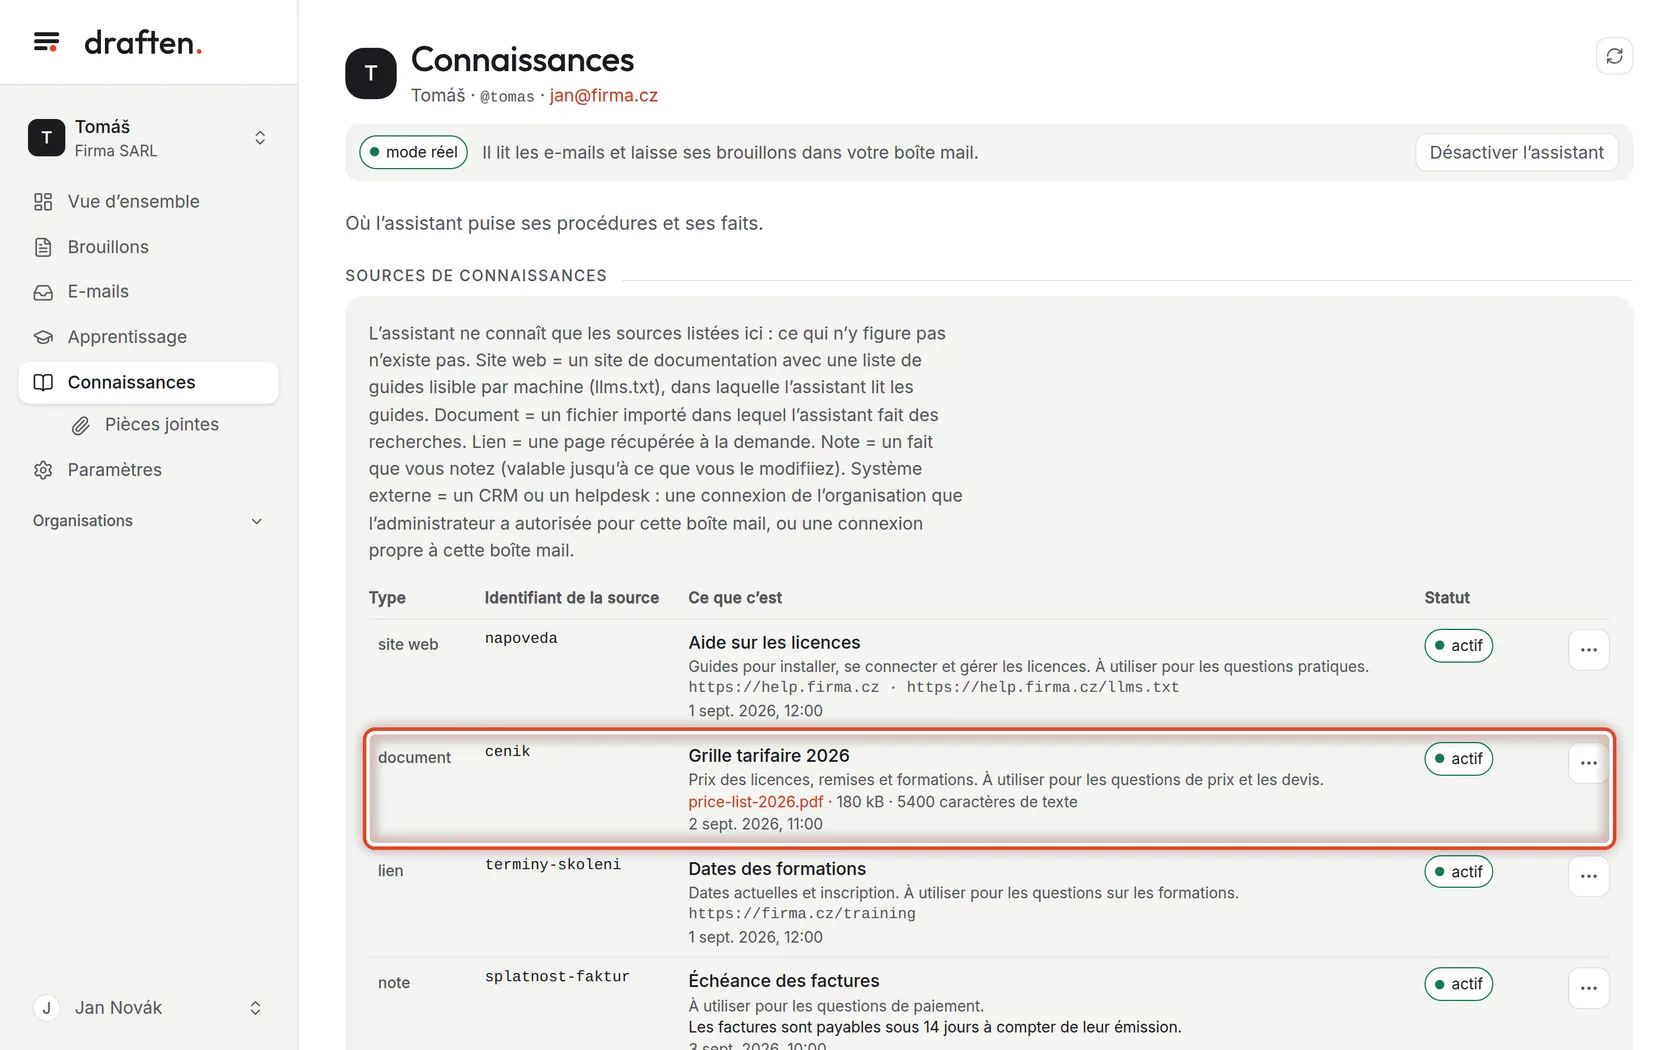Click the refresh icon at top right

[x=1614, y=56]
